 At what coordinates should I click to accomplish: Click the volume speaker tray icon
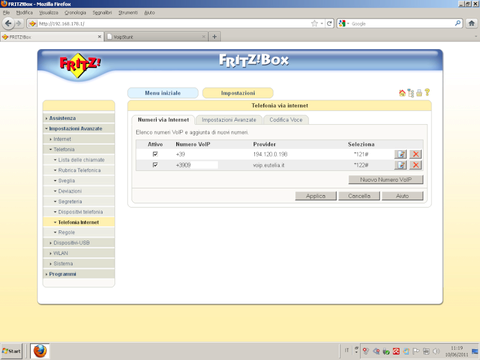click(436, 351)
